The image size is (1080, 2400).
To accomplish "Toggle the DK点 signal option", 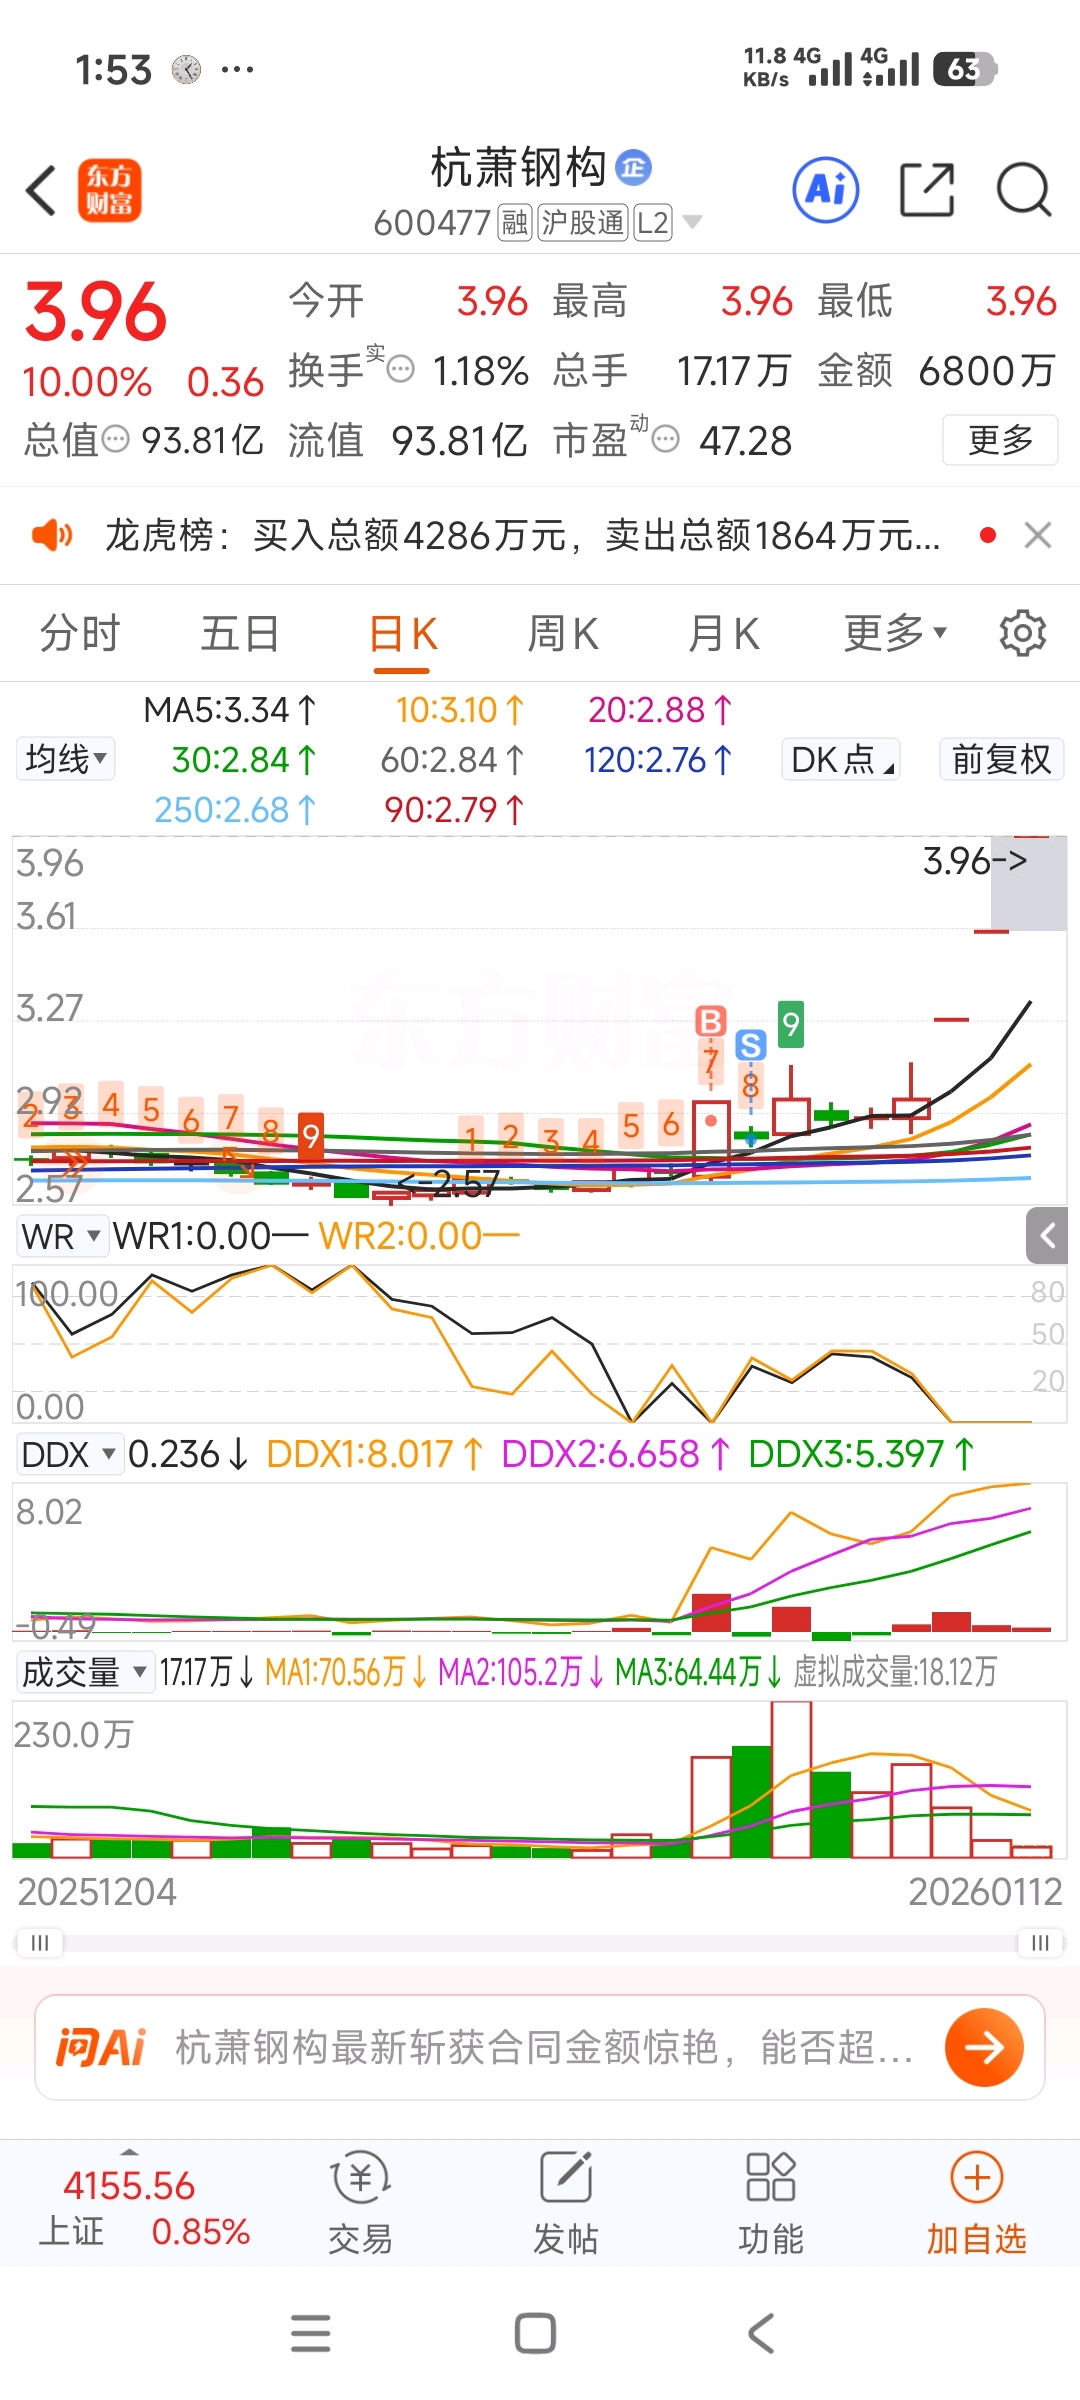I will click(x=840, y=759).
